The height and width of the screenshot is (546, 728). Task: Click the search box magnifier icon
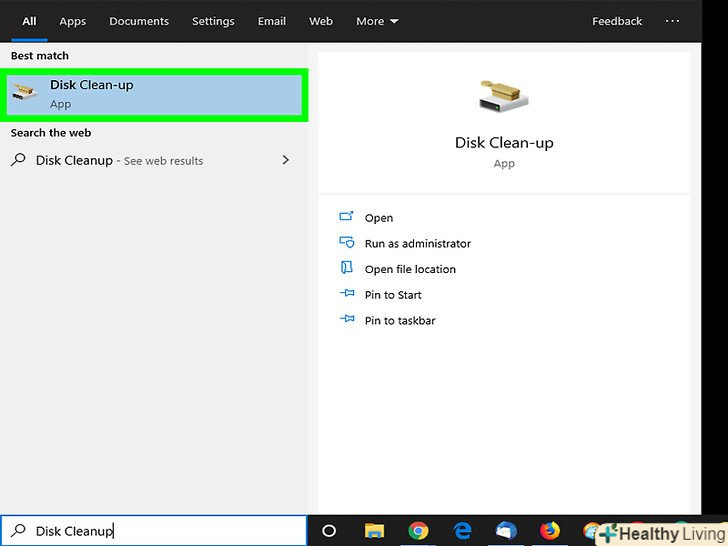tap(19, 530)
